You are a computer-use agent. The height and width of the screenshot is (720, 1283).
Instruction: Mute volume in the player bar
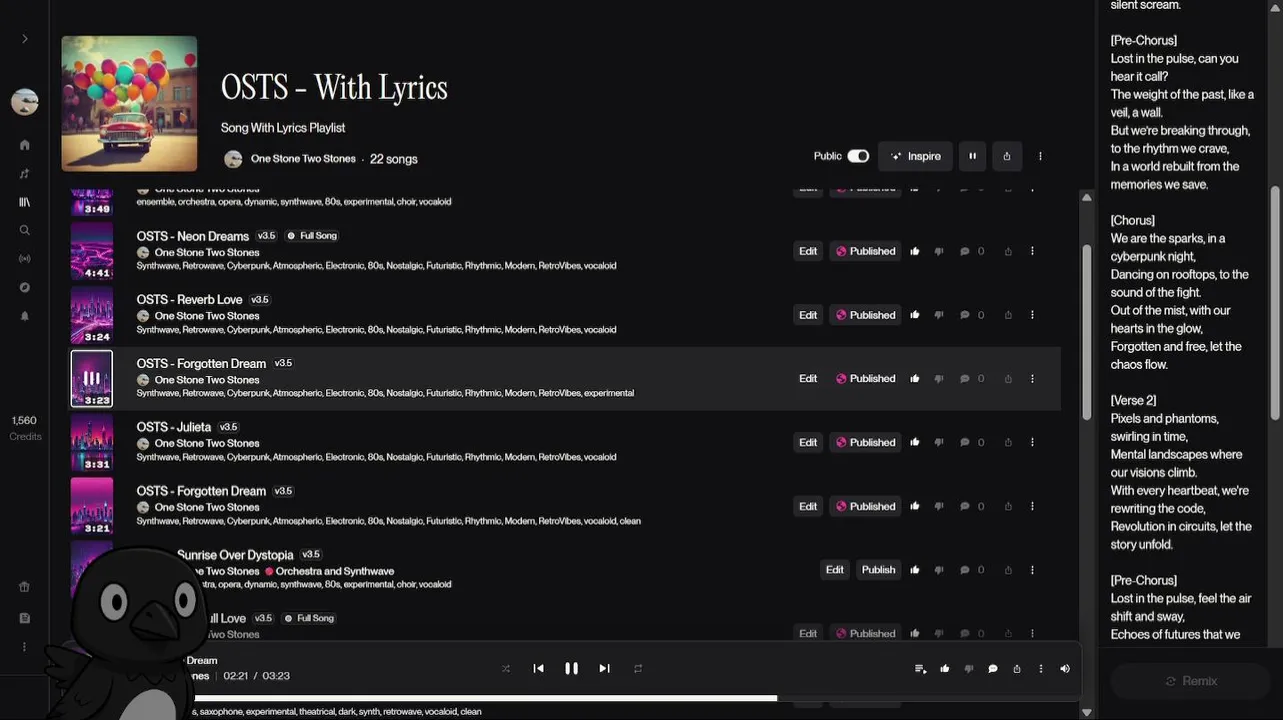(1065, 669)
